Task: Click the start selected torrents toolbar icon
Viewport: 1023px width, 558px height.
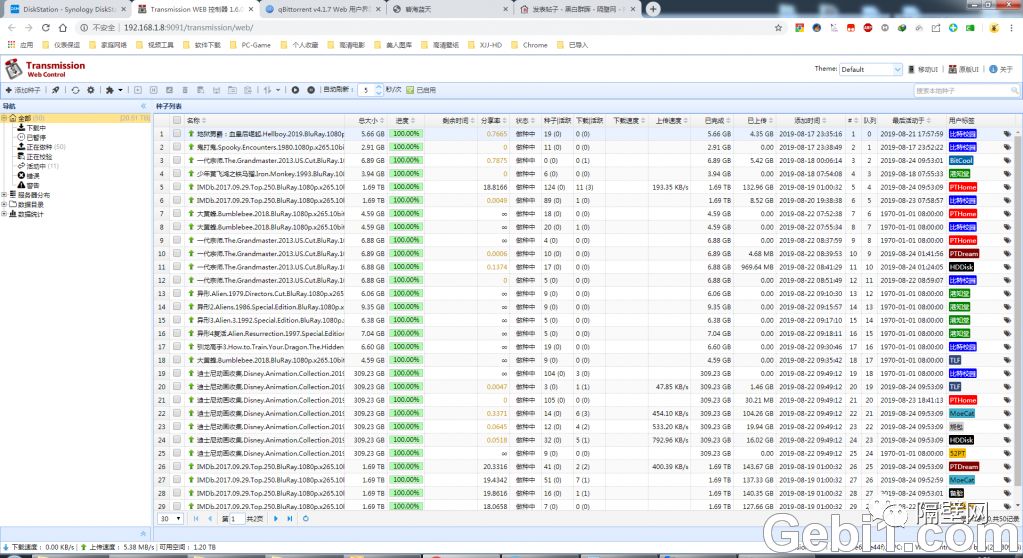Action: [x=138, y=90]
